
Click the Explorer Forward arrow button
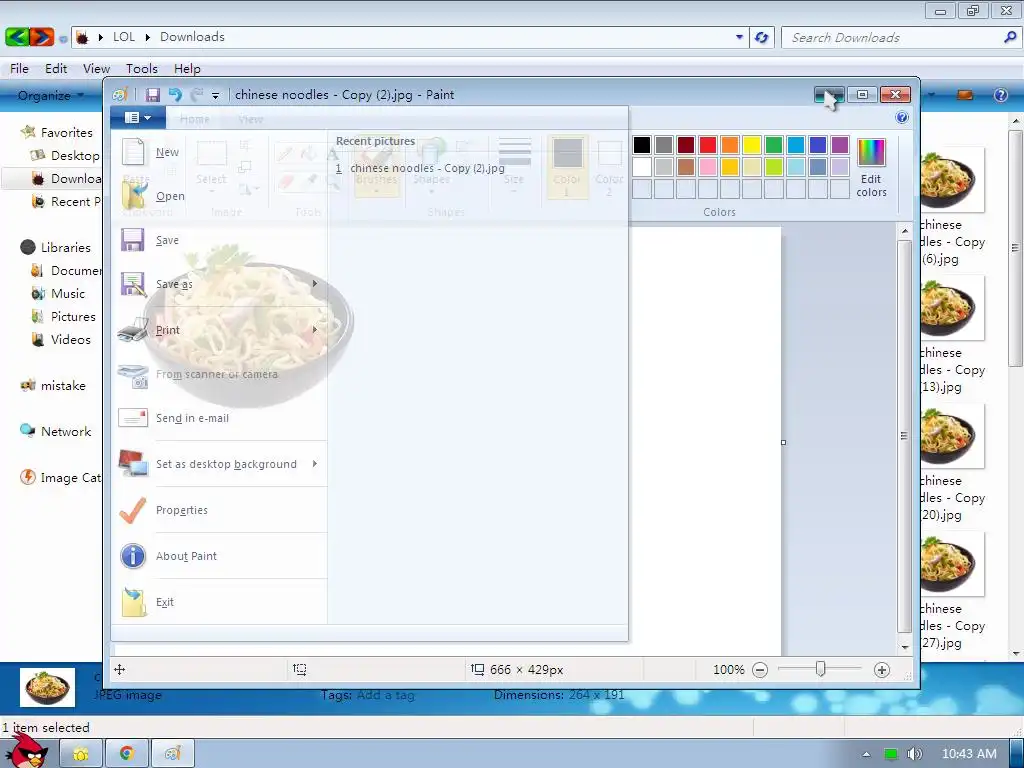(42, 37)
